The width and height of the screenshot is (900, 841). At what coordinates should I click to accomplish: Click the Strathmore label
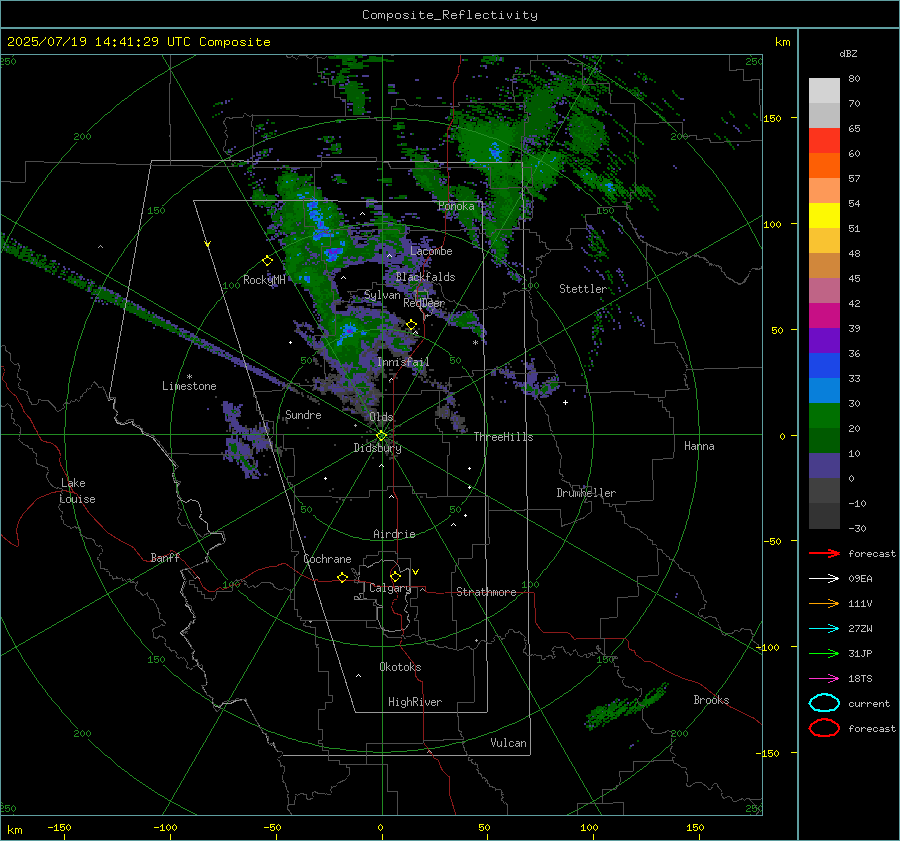486,592
